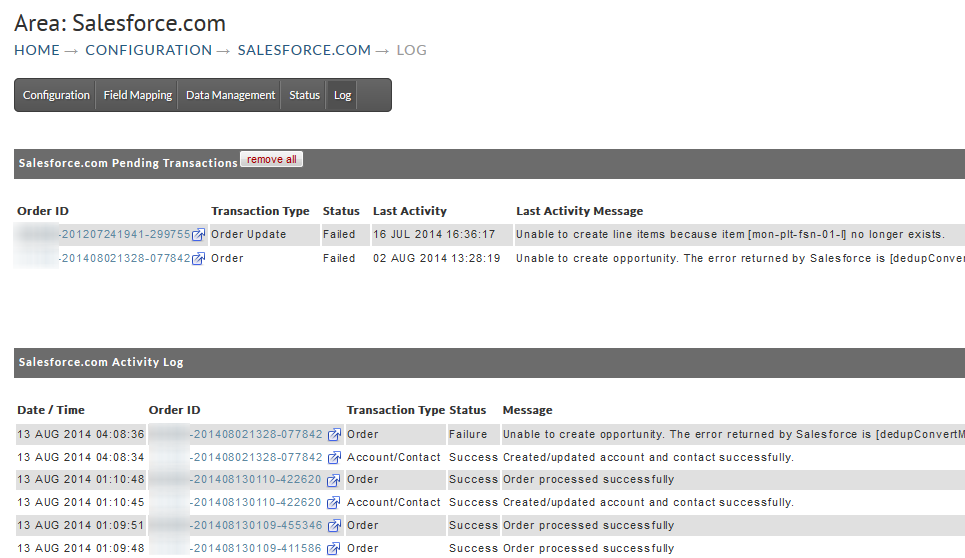This screenshot has height=558, width=965.
Task: Click the '13 AUG 2014 01:09:51' date cell
Action: click(x=81, y=525)
